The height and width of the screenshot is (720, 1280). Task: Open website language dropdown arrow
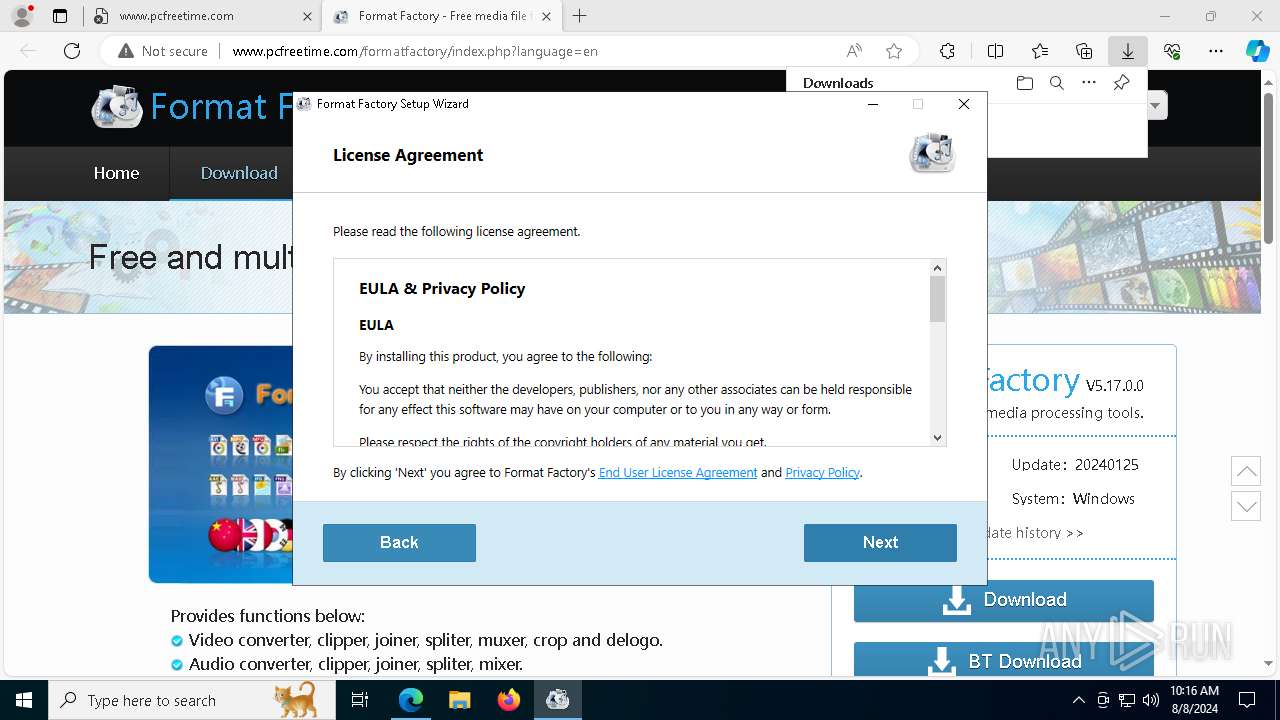pos(1157,105)
